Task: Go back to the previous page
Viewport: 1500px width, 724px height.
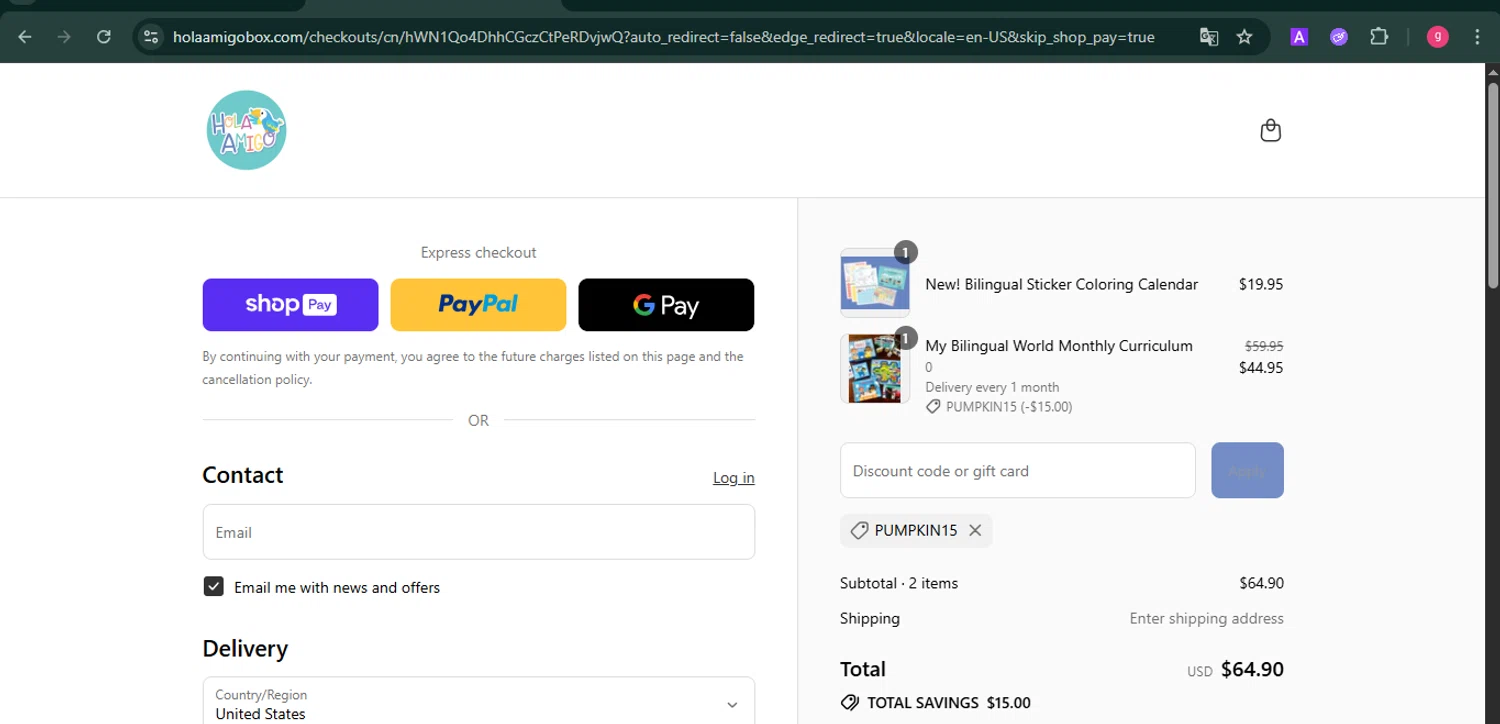Action: click(x=25, y=37)
